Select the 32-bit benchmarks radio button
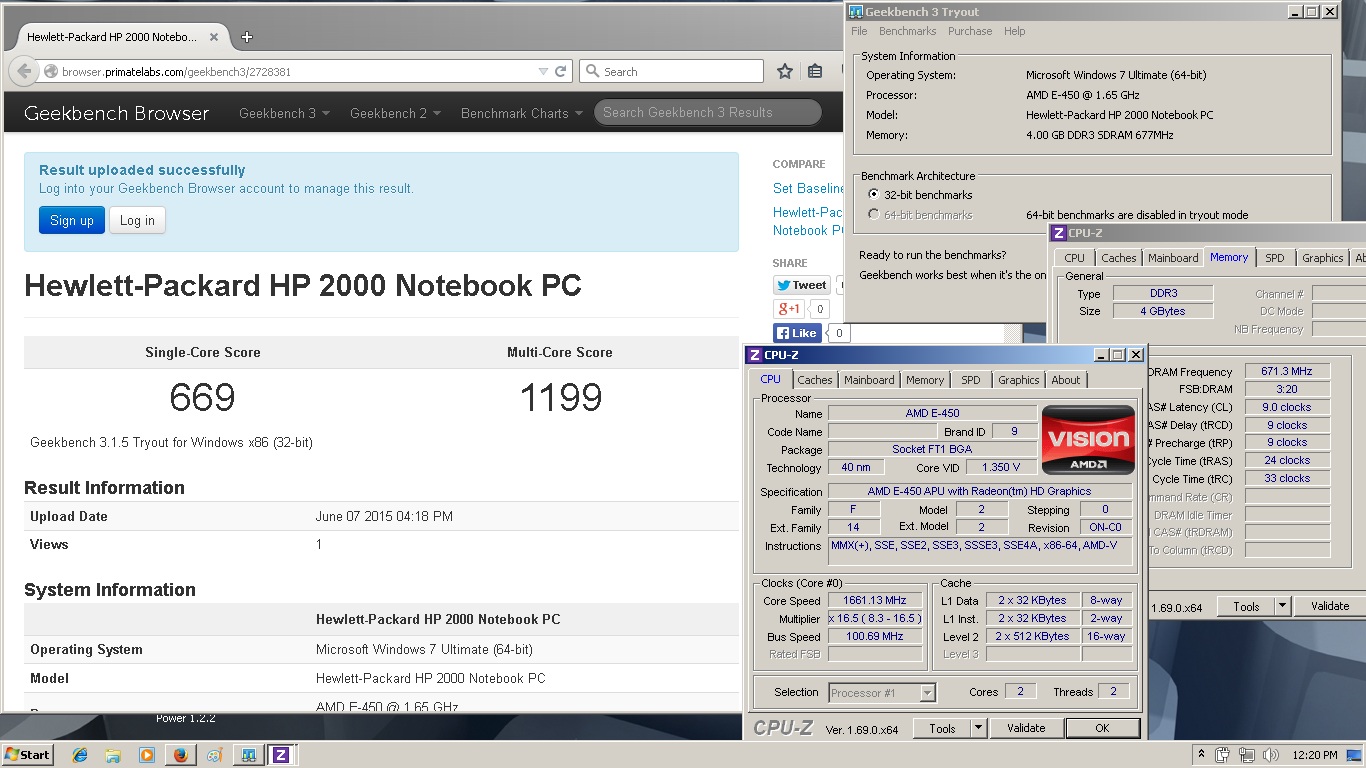The height and width of the screenshot is (768, 1366). pos(874,195)
